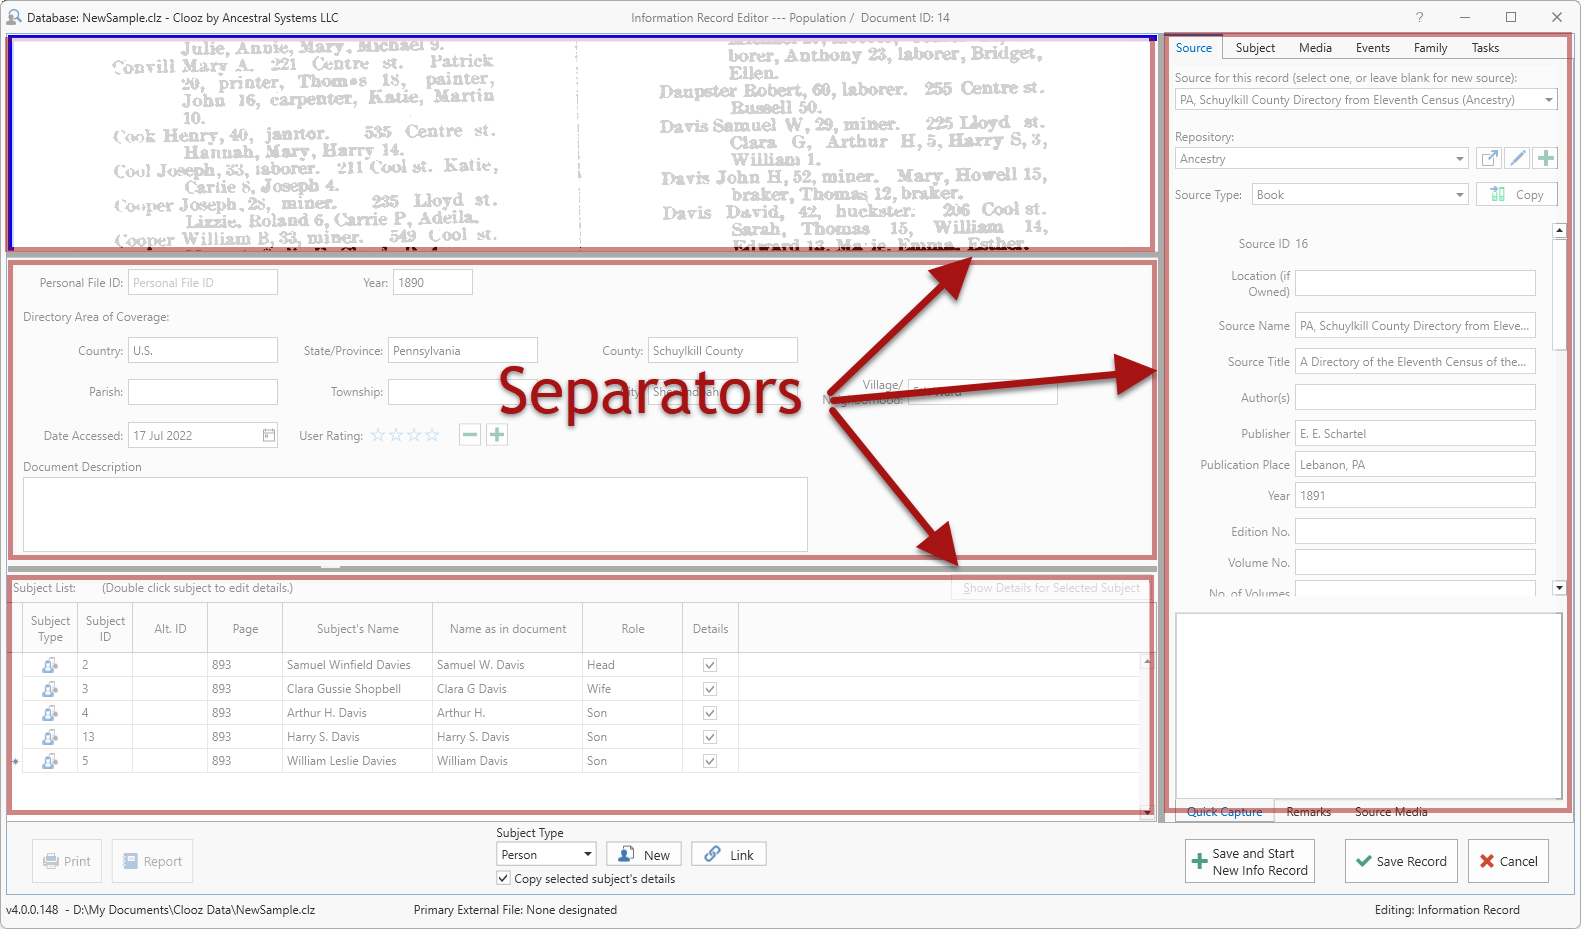Image resolution: width=1581 pixels, height=929 pixels.
Task: Click the Year field showing 1890
Action: [433, 283]
